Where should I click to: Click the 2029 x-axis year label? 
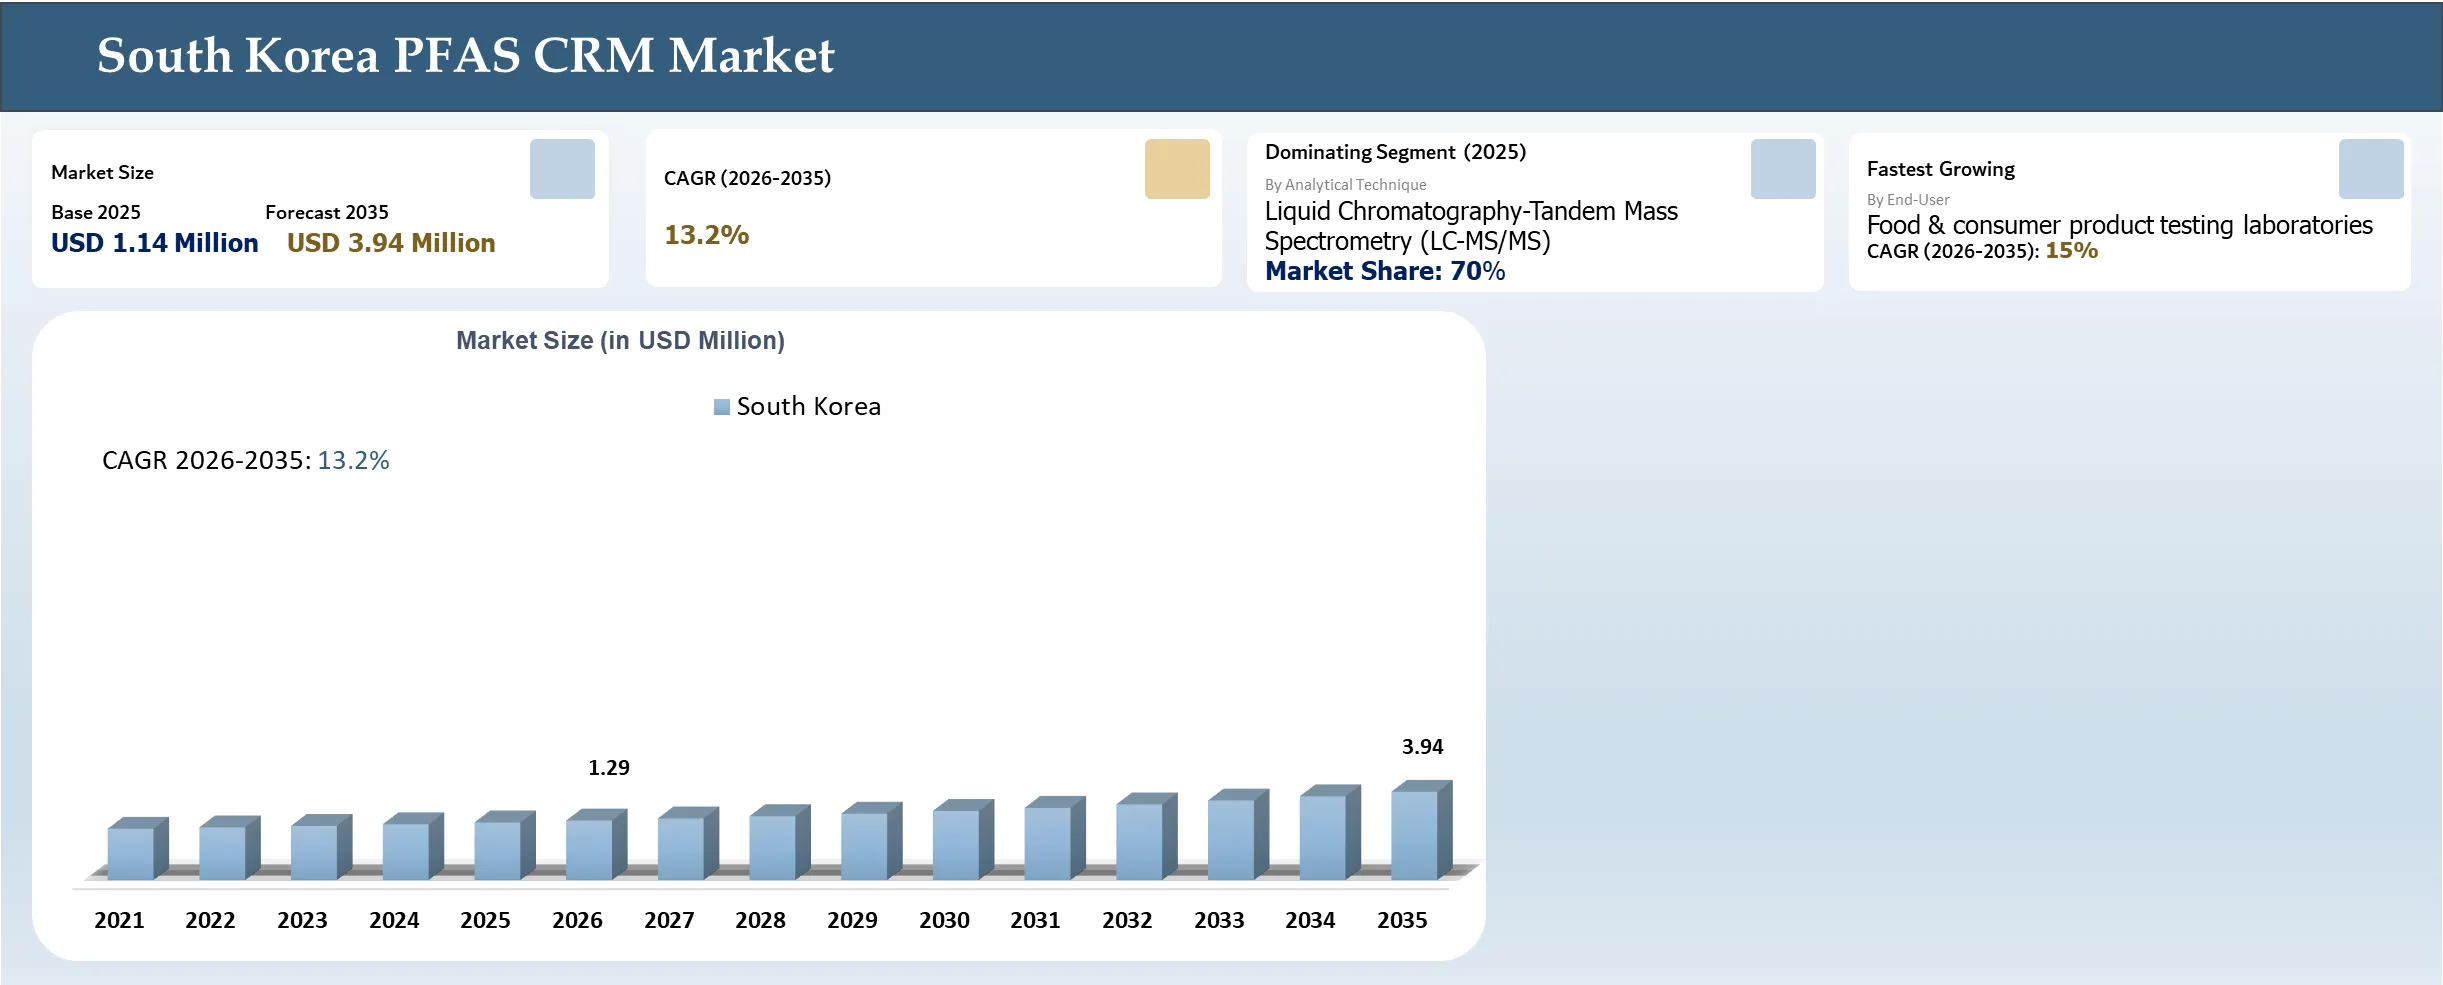pos(852,921)
